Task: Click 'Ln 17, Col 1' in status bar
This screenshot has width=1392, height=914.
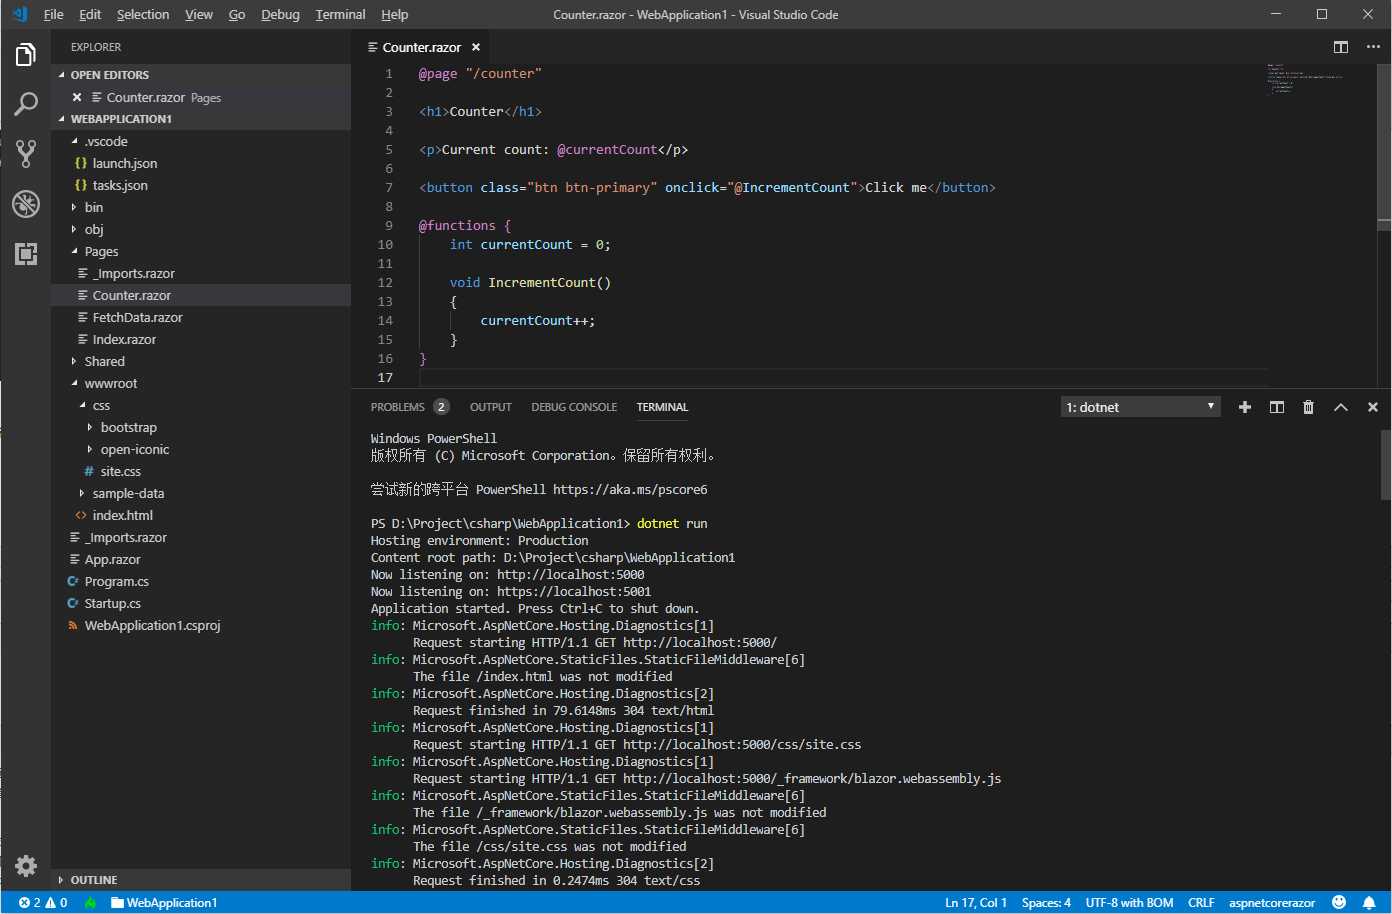Action: (x=976, y=902)
